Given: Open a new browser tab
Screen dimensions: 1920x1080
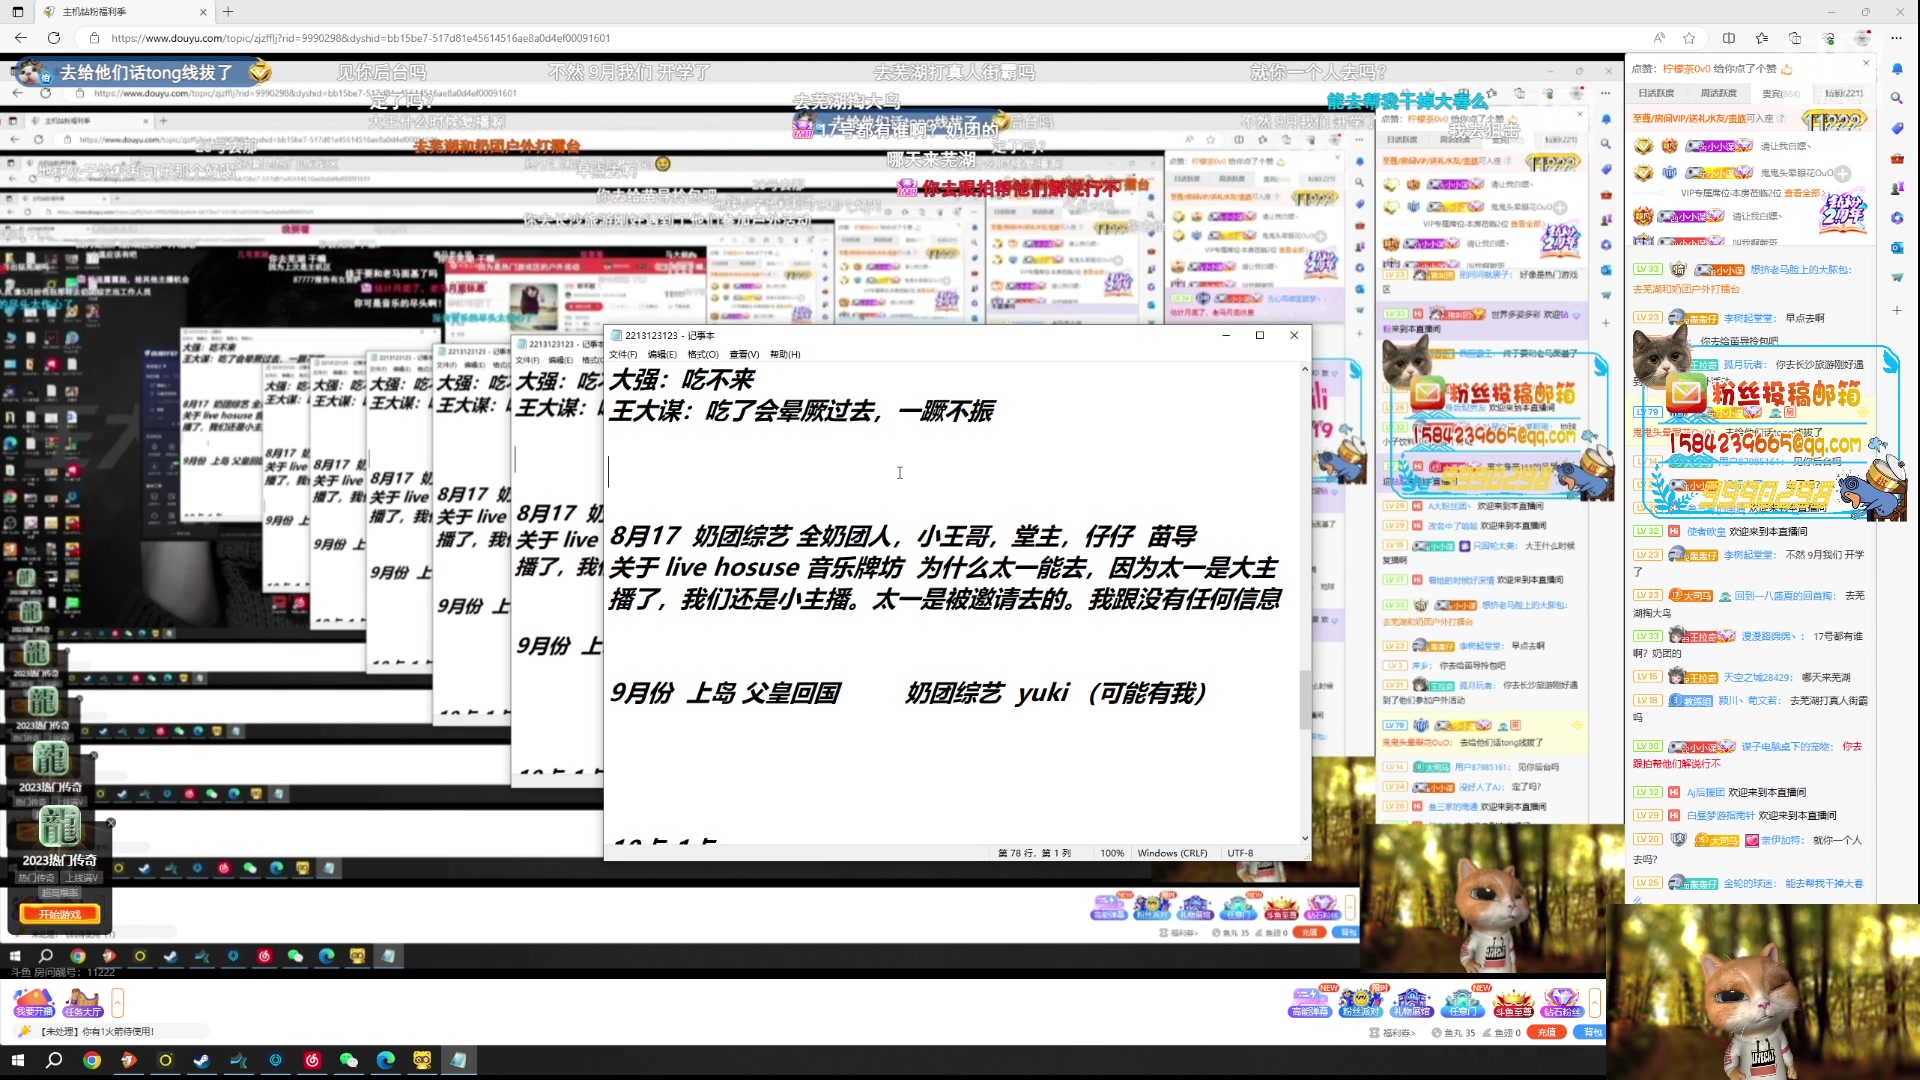Looking at the screenshot, I should (x=228, y=12).
